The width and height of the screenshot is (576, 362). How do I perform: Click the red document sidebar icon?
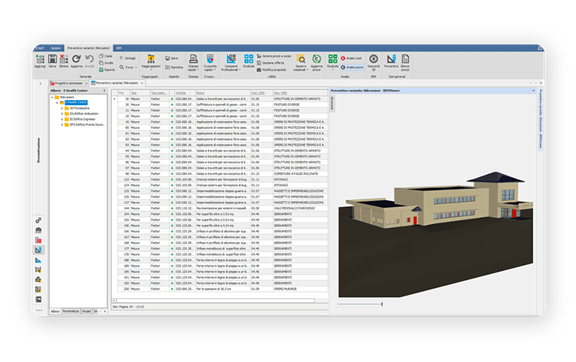[38, 240]
